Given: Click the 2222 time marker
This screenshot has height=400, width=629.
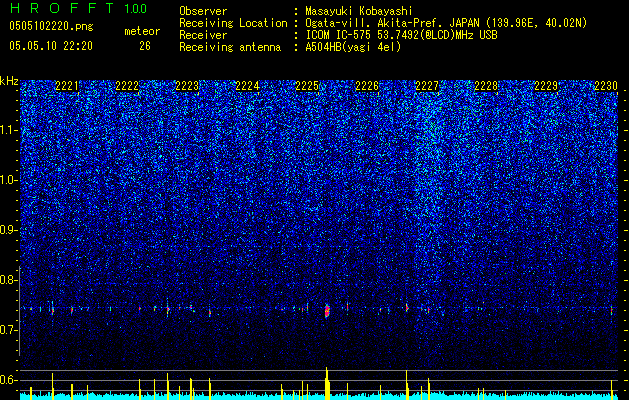Looking at the screenshot, I should coord(127,86).
